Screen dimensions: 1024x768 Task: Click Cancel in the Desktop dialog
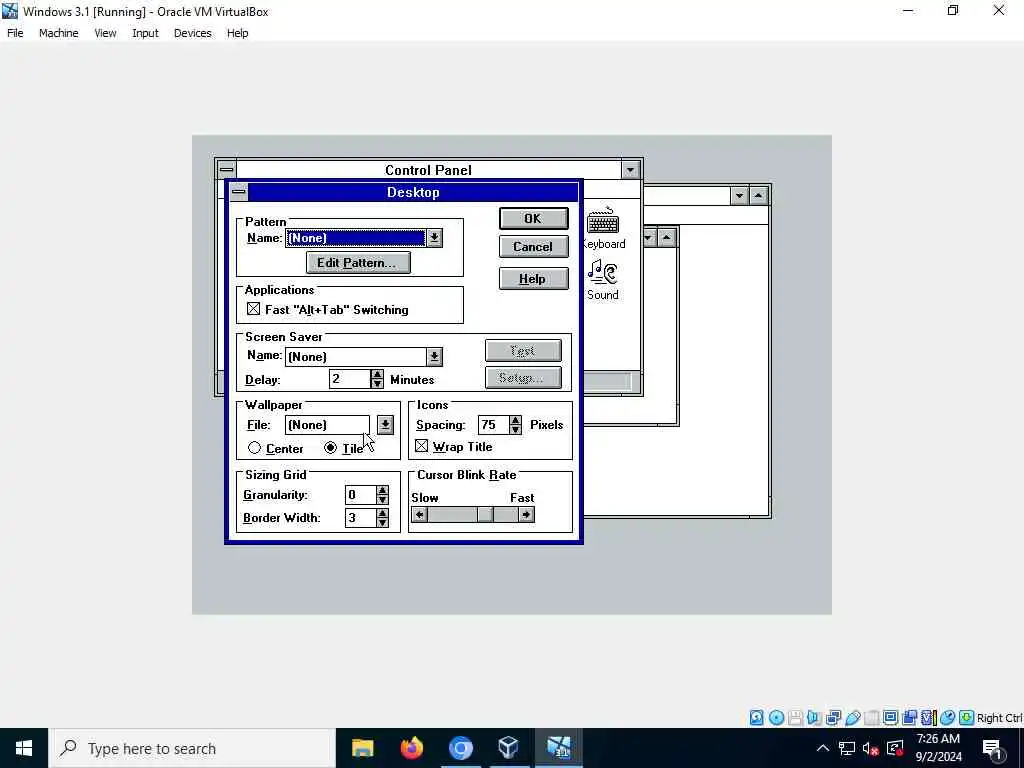[533, 247]
